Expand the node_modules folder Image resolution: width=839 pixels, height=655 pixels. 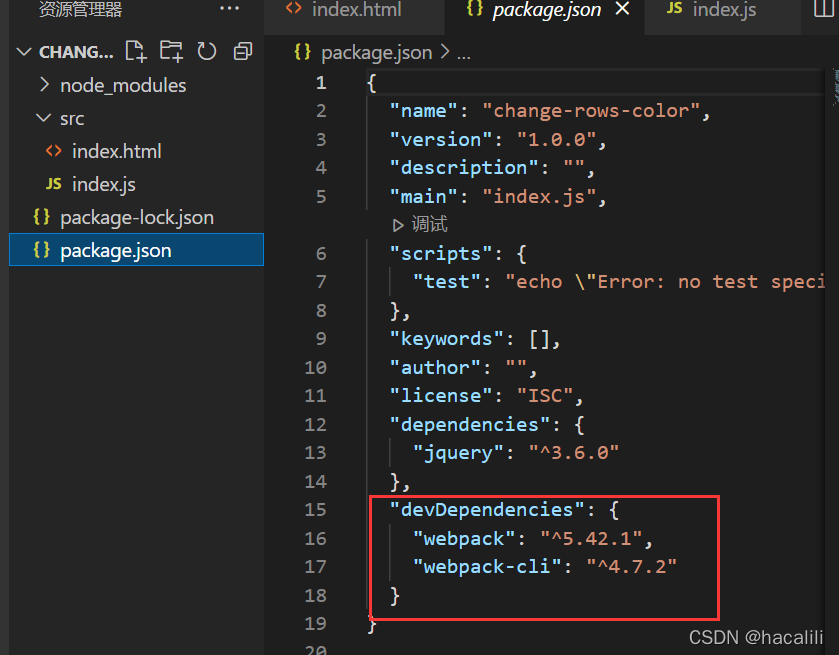[x=44, y=85]
